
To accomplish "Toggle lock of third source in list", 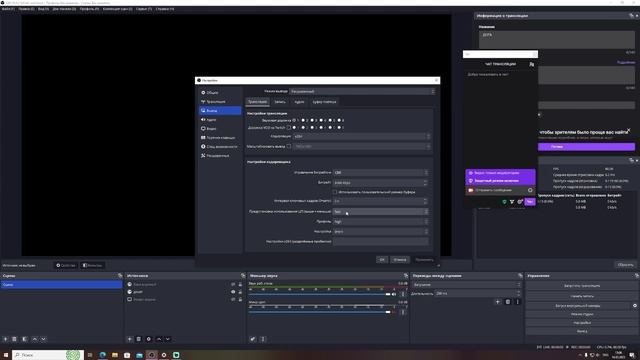I will (x=240, y=300).
